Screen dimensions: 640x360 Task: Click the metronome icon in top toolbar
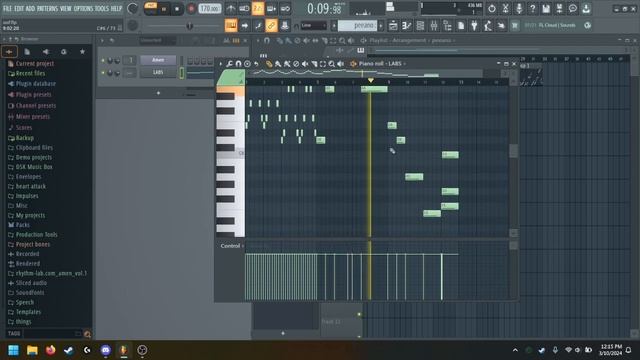(231, 8)
